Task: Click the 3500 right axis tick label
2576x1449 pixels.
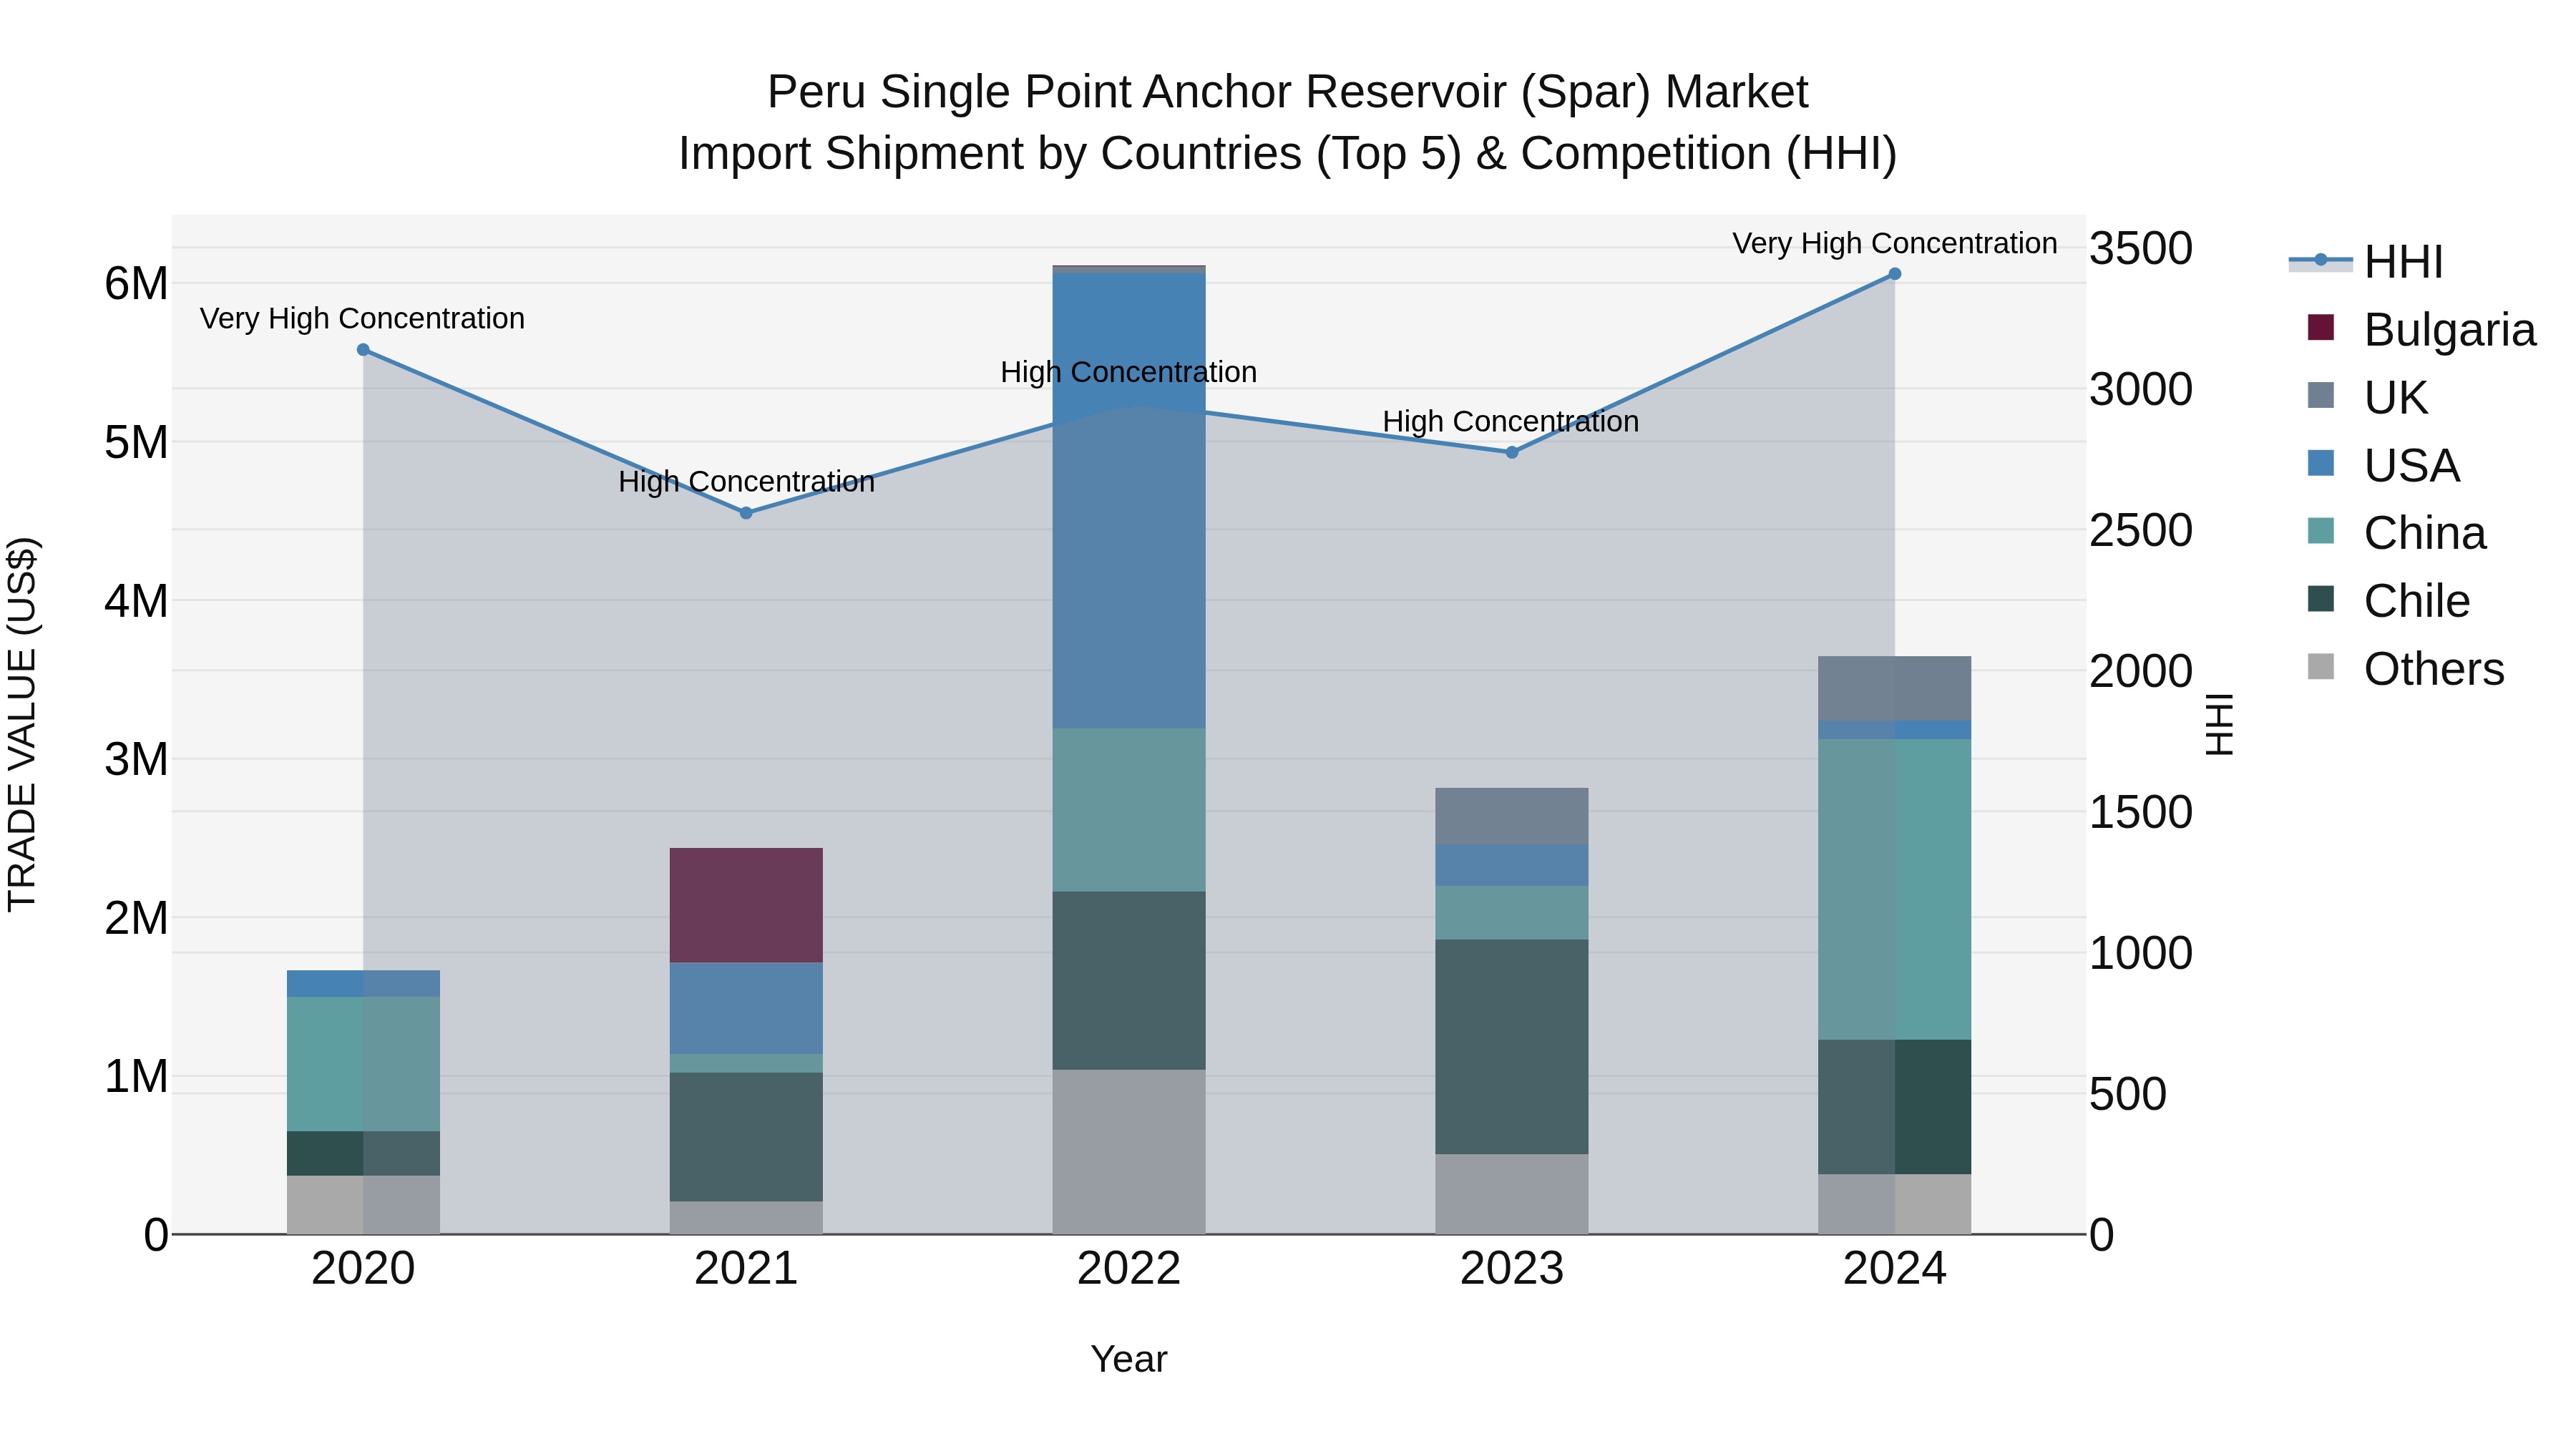Action: pyautogui.click(x=2141, y=248)
